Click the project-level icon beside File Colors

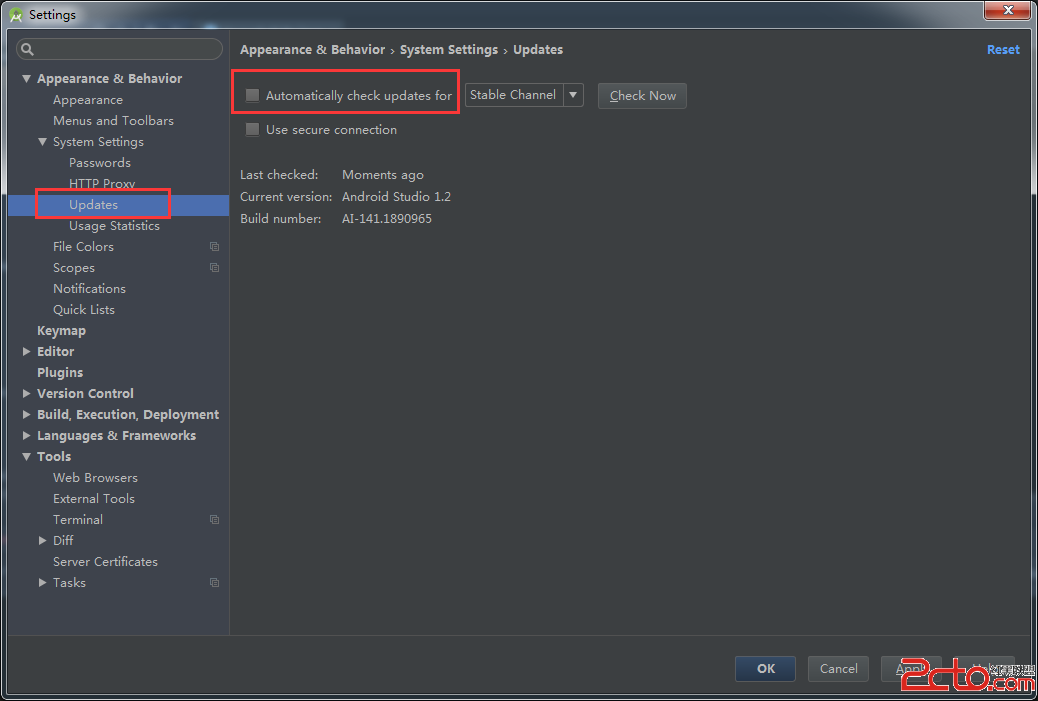click(x=214, y=246)
